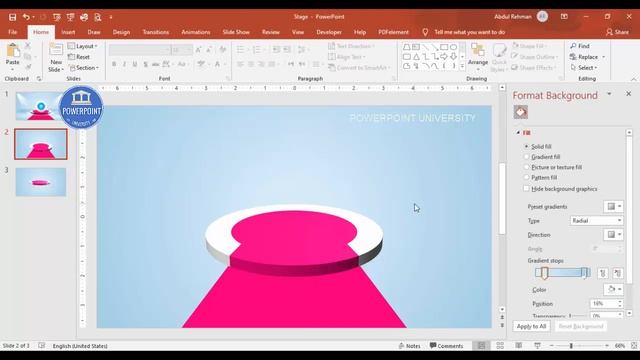The width and height of the screenshot is (640, 360).
Task: Click English (United States) language status
Action: (x=80, y=346)
